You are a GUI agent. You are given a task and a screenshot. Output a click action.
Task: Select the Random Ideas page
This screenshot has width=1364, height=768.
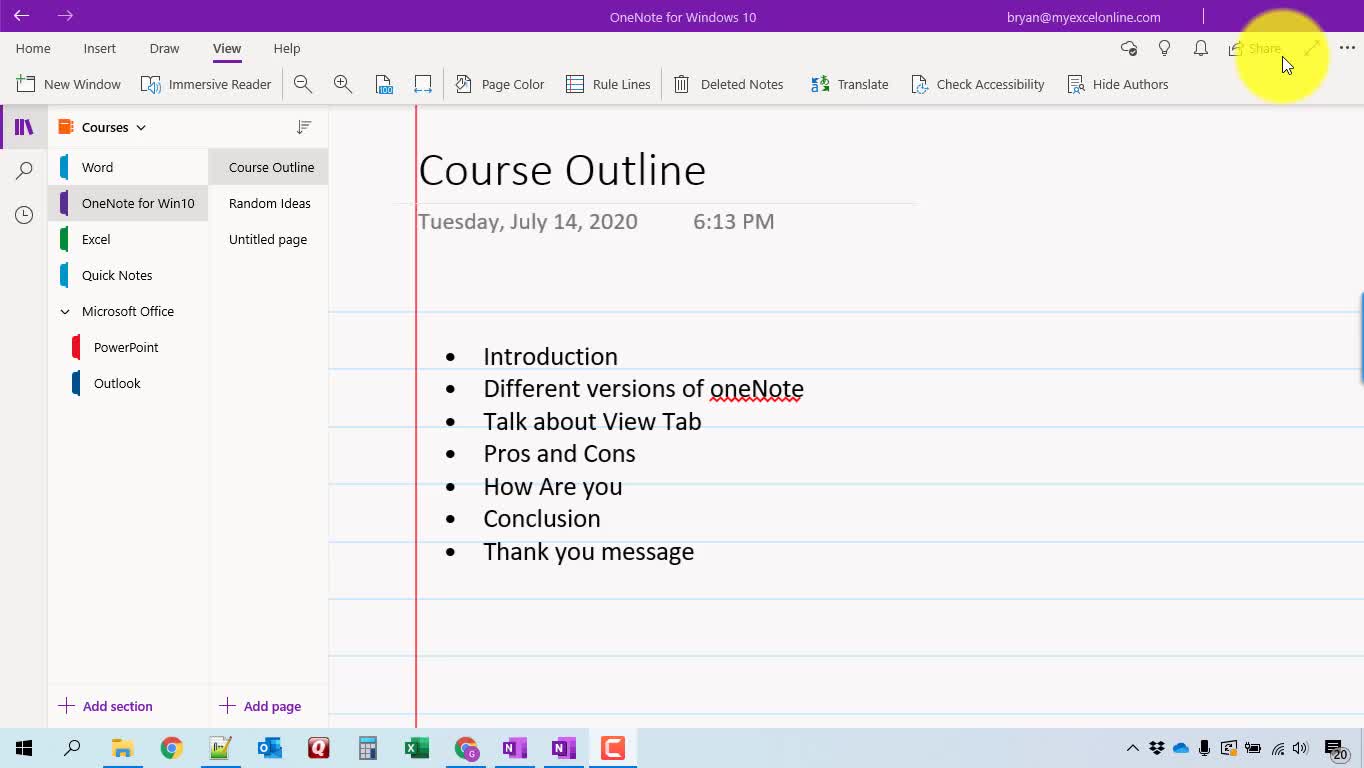point(269,203)
